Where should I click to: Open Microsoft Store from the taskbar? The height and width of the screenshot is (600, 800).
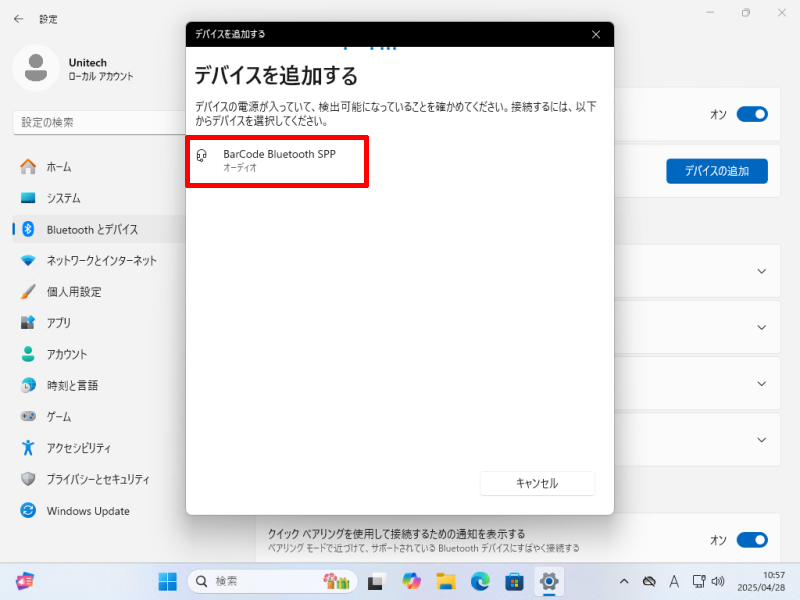(514, 581)
